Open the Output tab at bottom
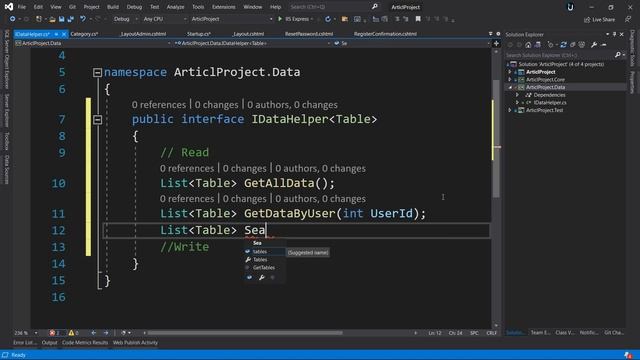This screenshot has width=640, height=360. click(49, 343)
